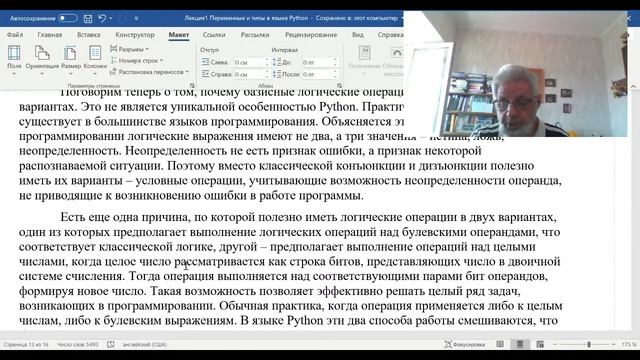Switch to Read Mode view icon
Viewport: 640px width, 360px height.
click(500, 344)
